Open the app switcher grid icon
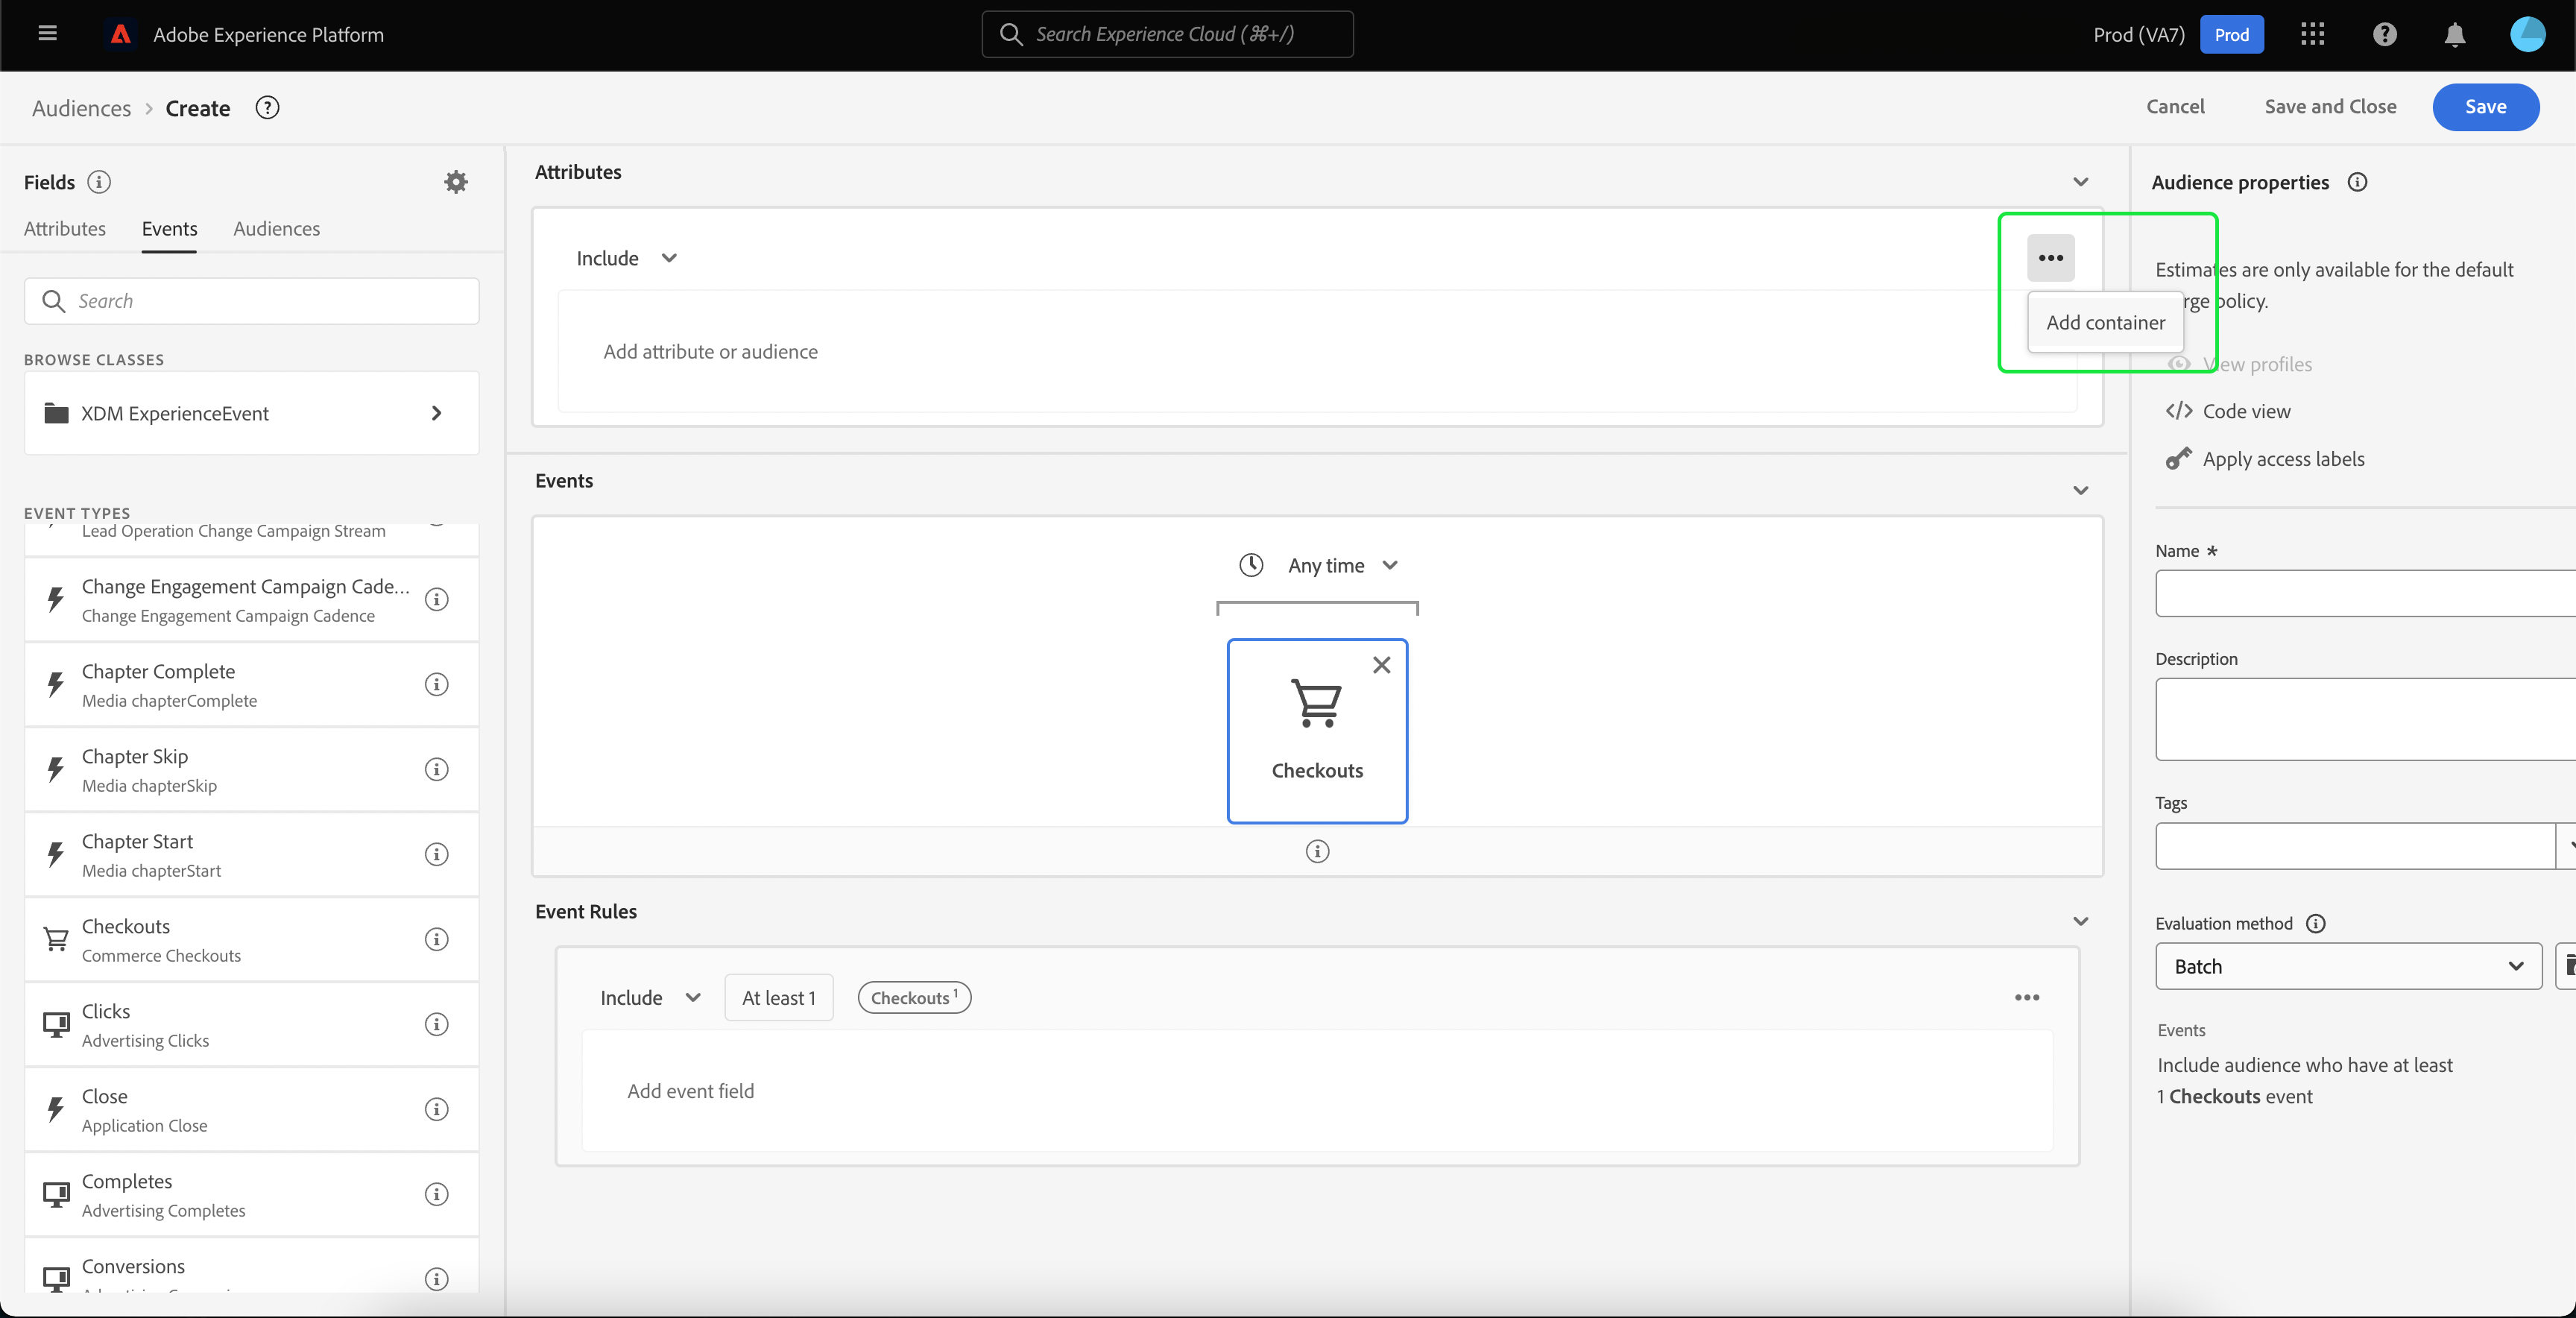The width and height of the screenshot is (2576, 1318). coord(2312,34)
